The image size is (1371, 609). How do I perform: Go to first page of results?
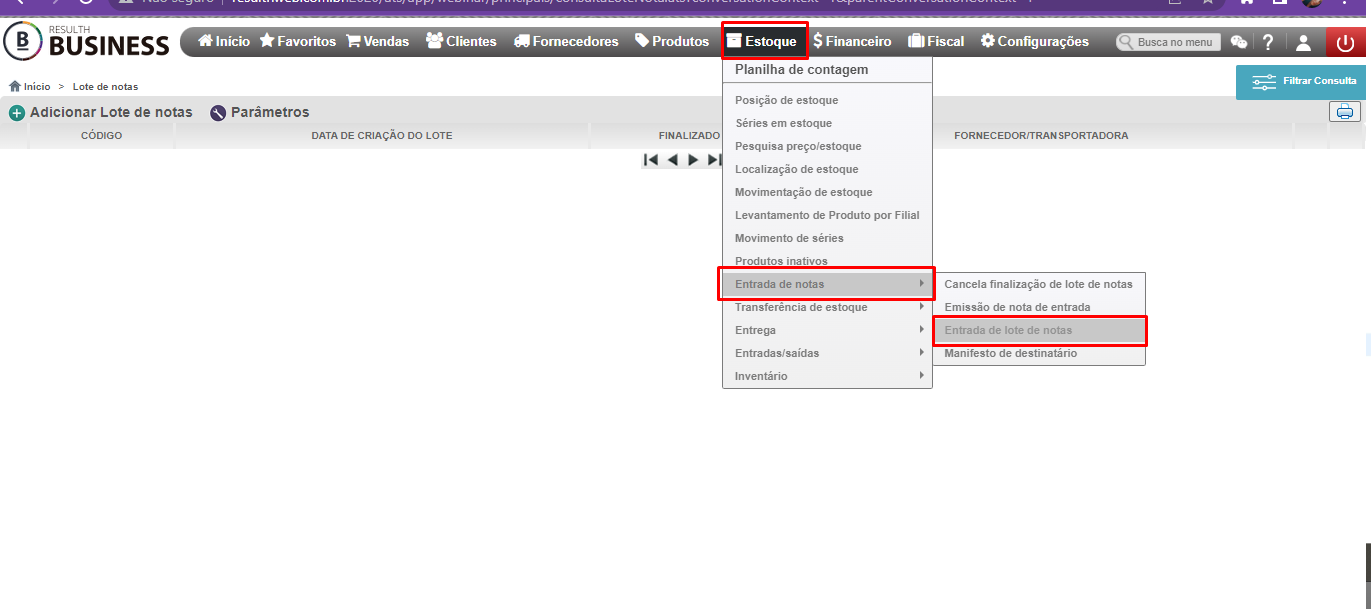coord(651,160)
